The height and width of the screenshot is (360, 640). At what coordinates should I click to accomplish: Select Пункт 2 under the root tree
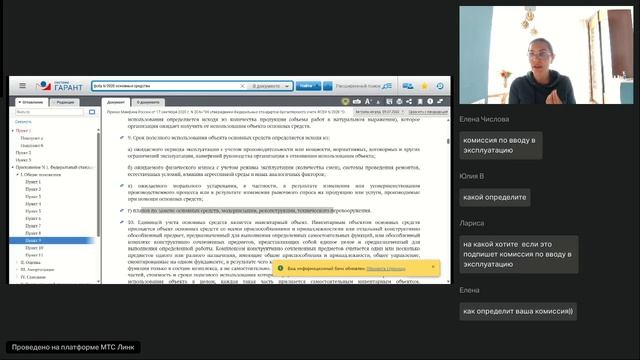23,153
